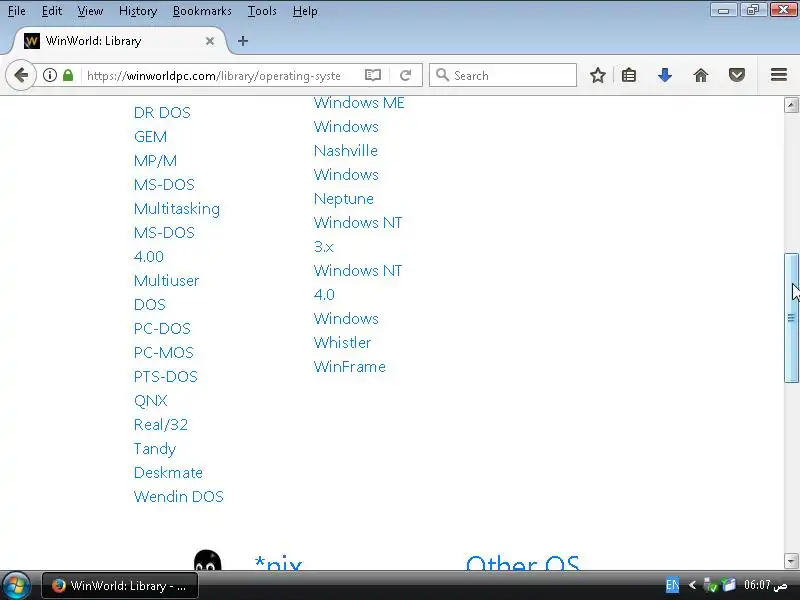Open the Firefox hamburger menu

pyautogui.click(x=779, y=75)
